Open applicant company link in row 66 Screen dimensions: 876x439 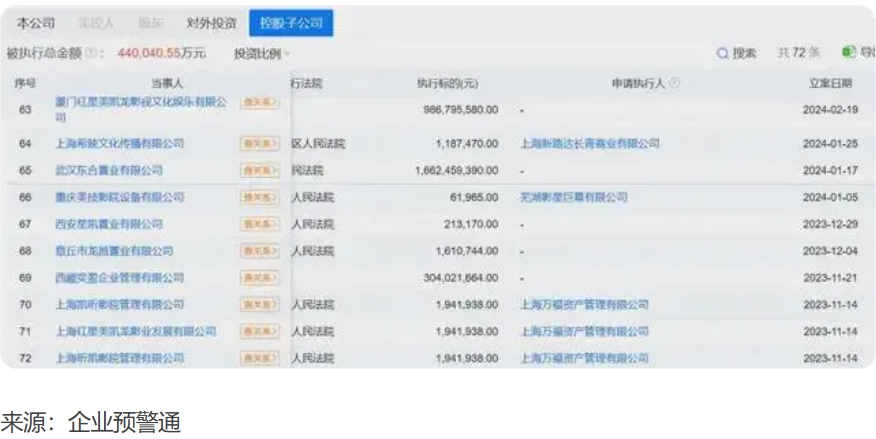574,197
